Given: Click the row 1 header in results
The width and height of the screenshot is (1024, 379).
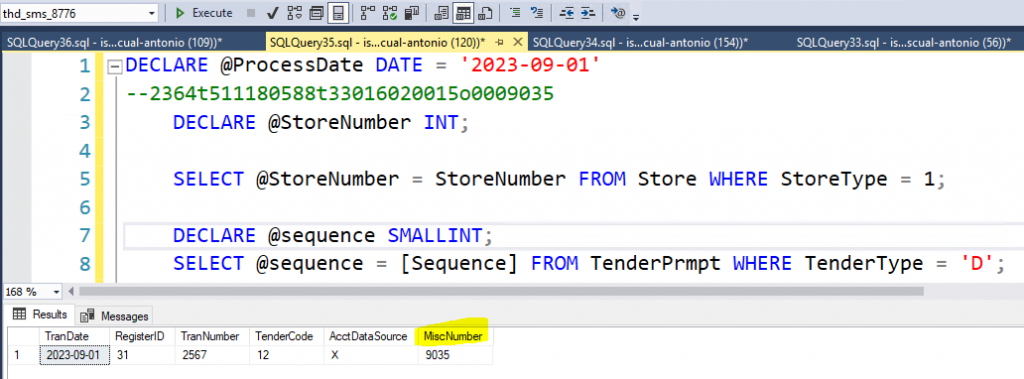Looking at the screenshot, I should point(24,354).
